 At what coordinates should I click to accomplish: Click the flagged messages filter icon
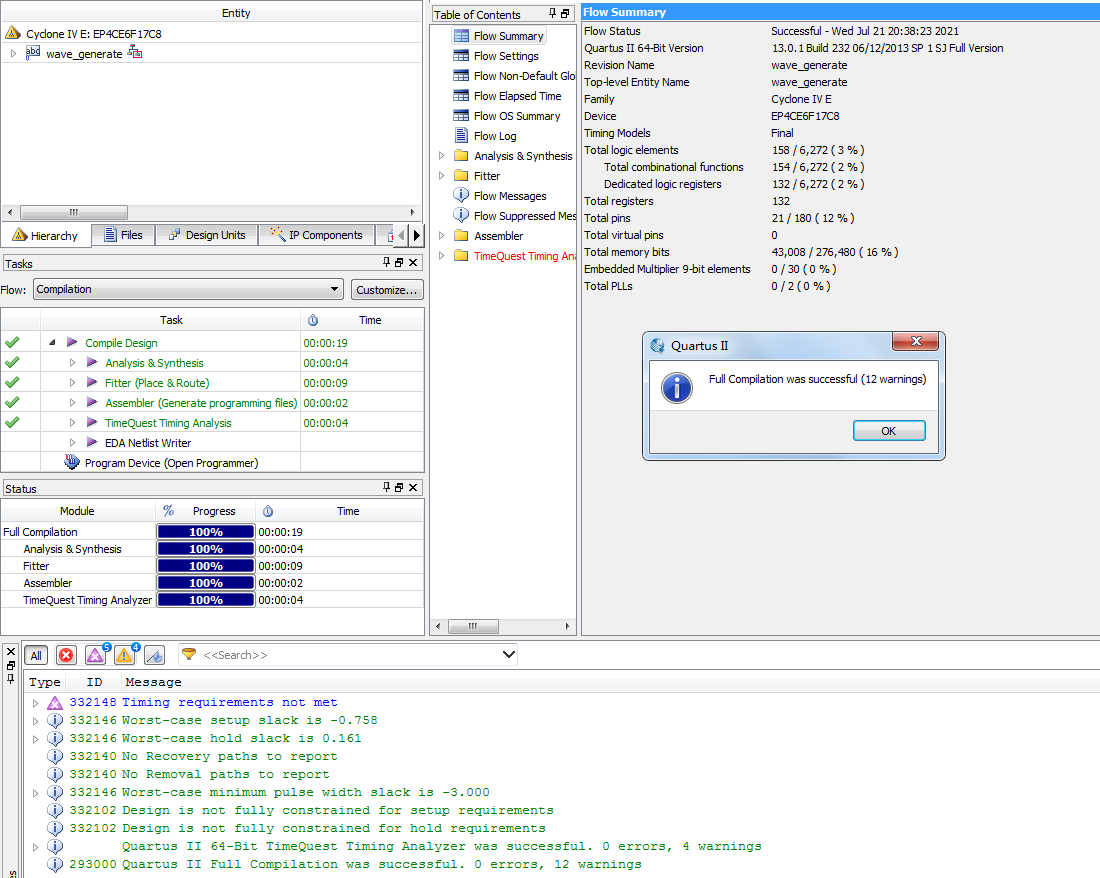[x=154, y=655]
